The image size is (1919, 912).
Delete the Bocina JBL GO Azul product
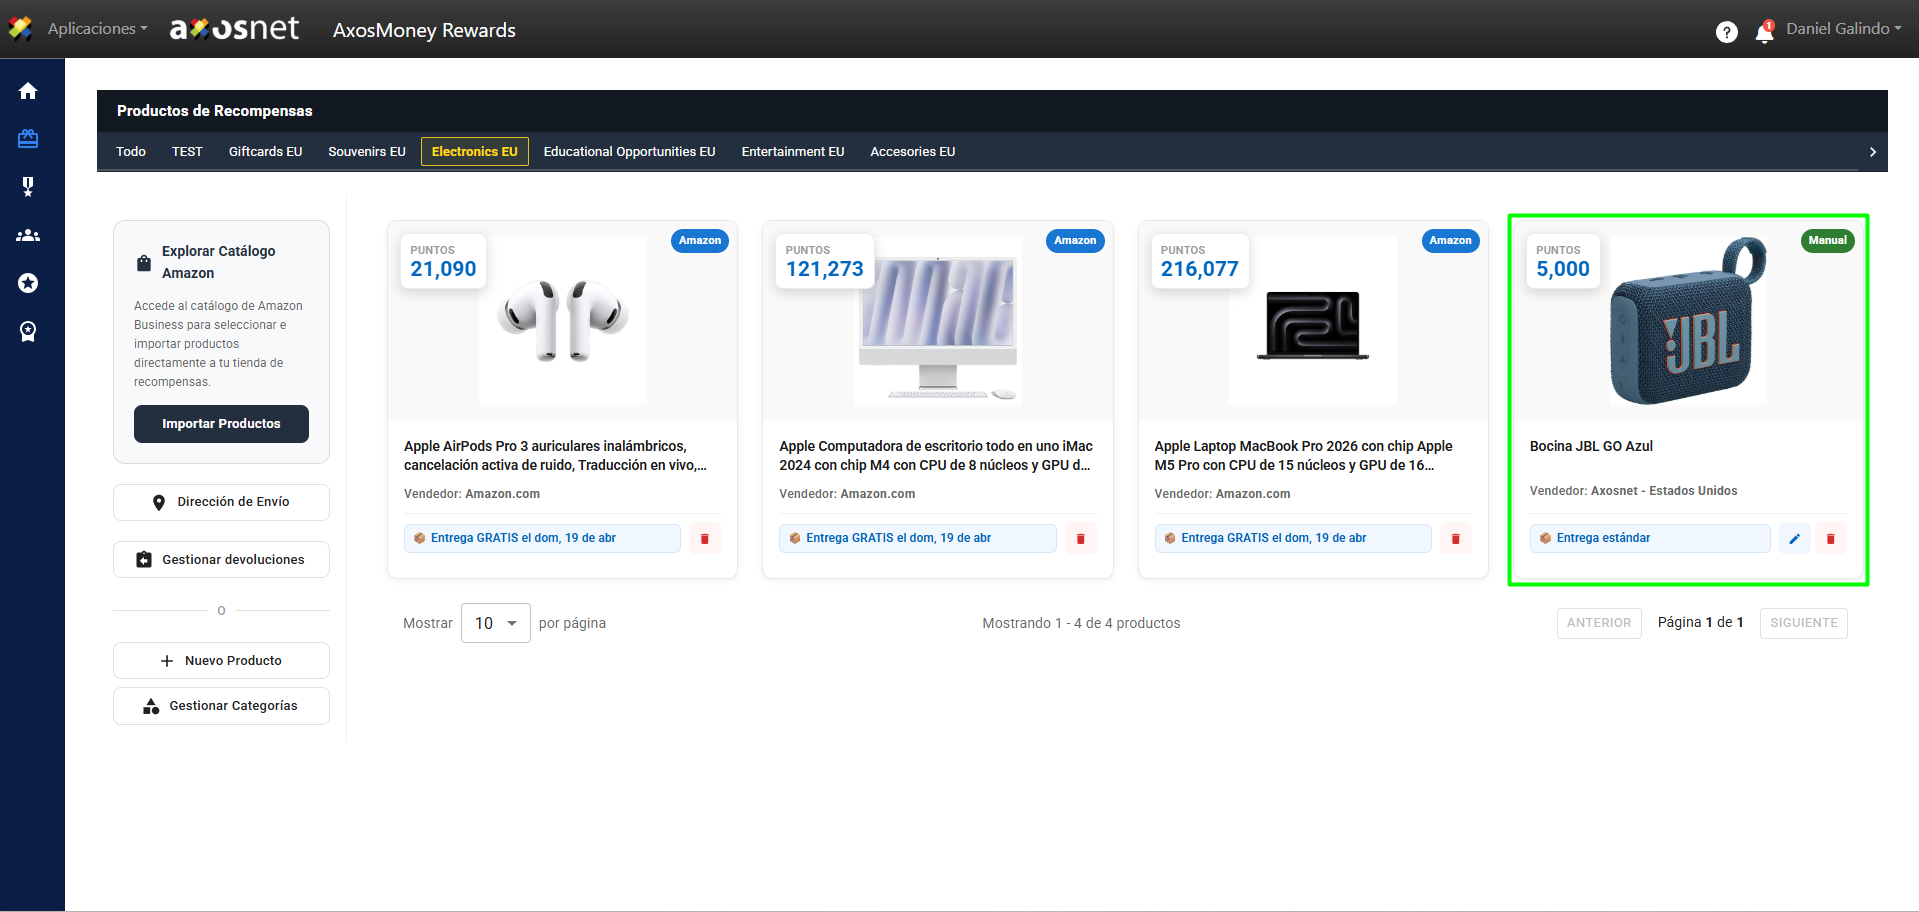click(1830, 539)
